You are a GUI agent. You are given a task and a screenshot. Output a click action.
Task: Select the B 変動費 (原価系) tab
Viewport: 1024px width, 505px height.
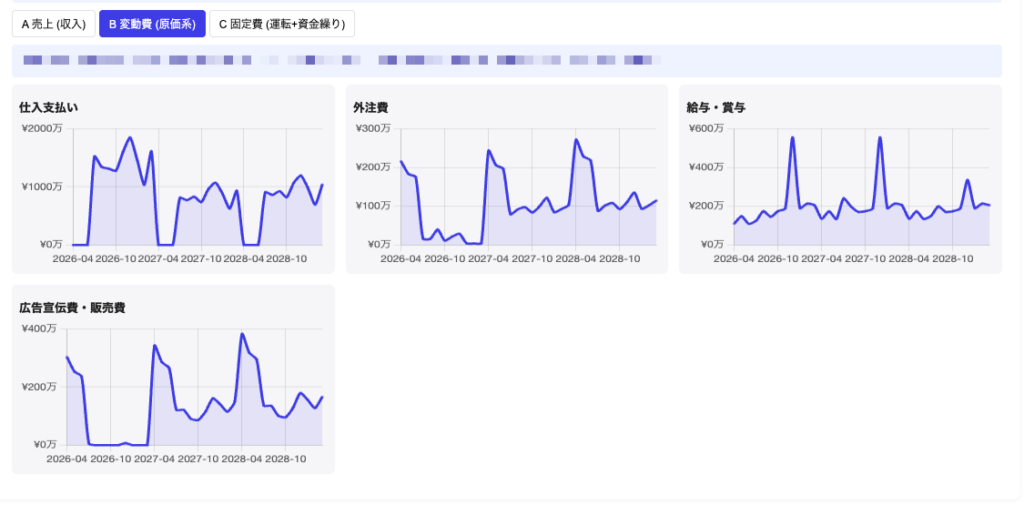pos(152,24)
